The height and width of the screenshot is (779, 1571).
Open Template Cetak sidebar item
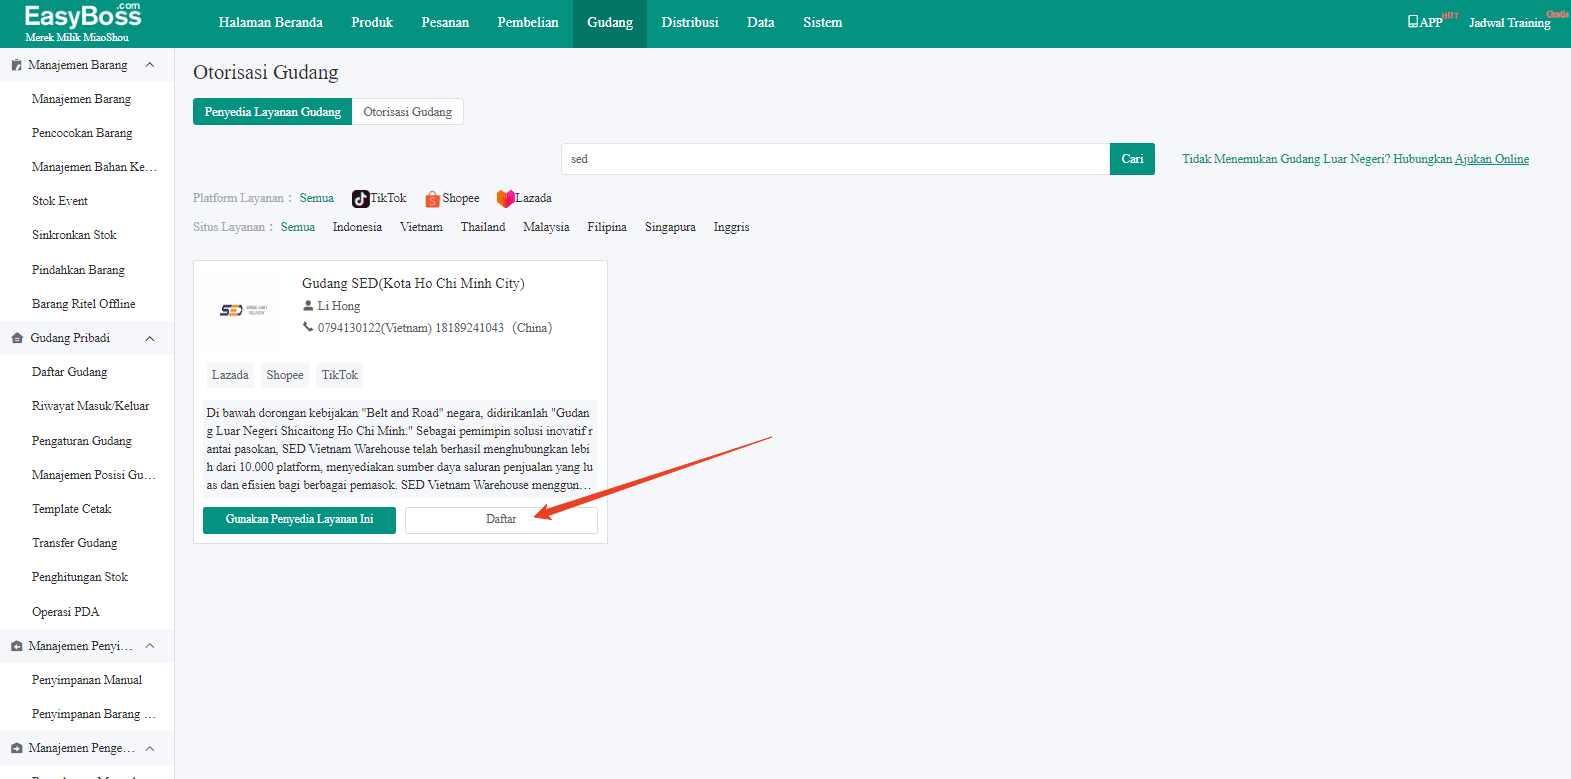click(x=71, y=509)
